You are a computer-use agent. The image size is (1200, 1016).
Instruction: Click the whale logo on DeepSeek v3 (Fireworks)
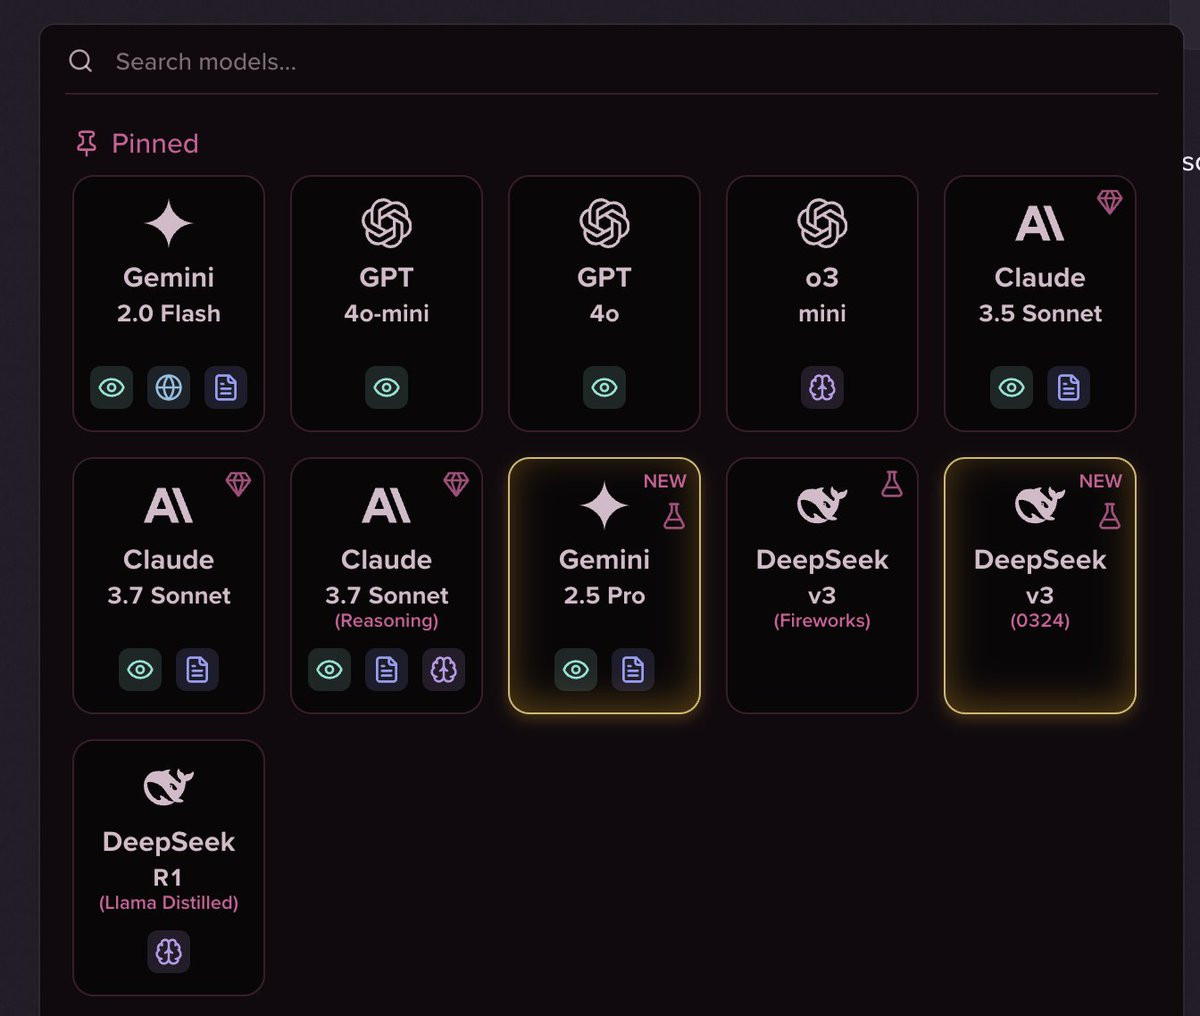(x=822, y=504)
